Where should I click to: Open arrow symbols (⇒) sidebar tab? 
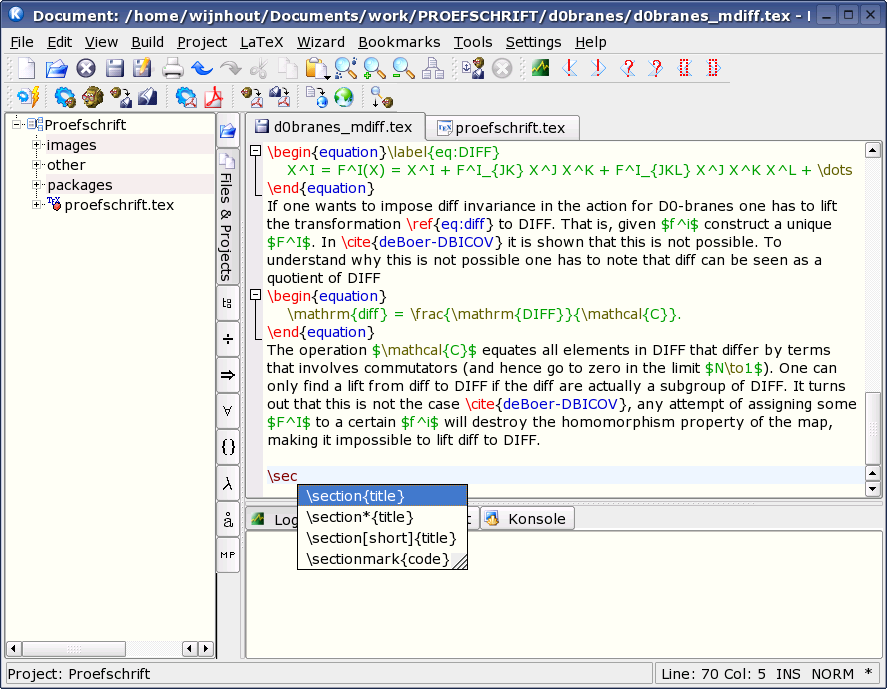[x=227, y=375]
